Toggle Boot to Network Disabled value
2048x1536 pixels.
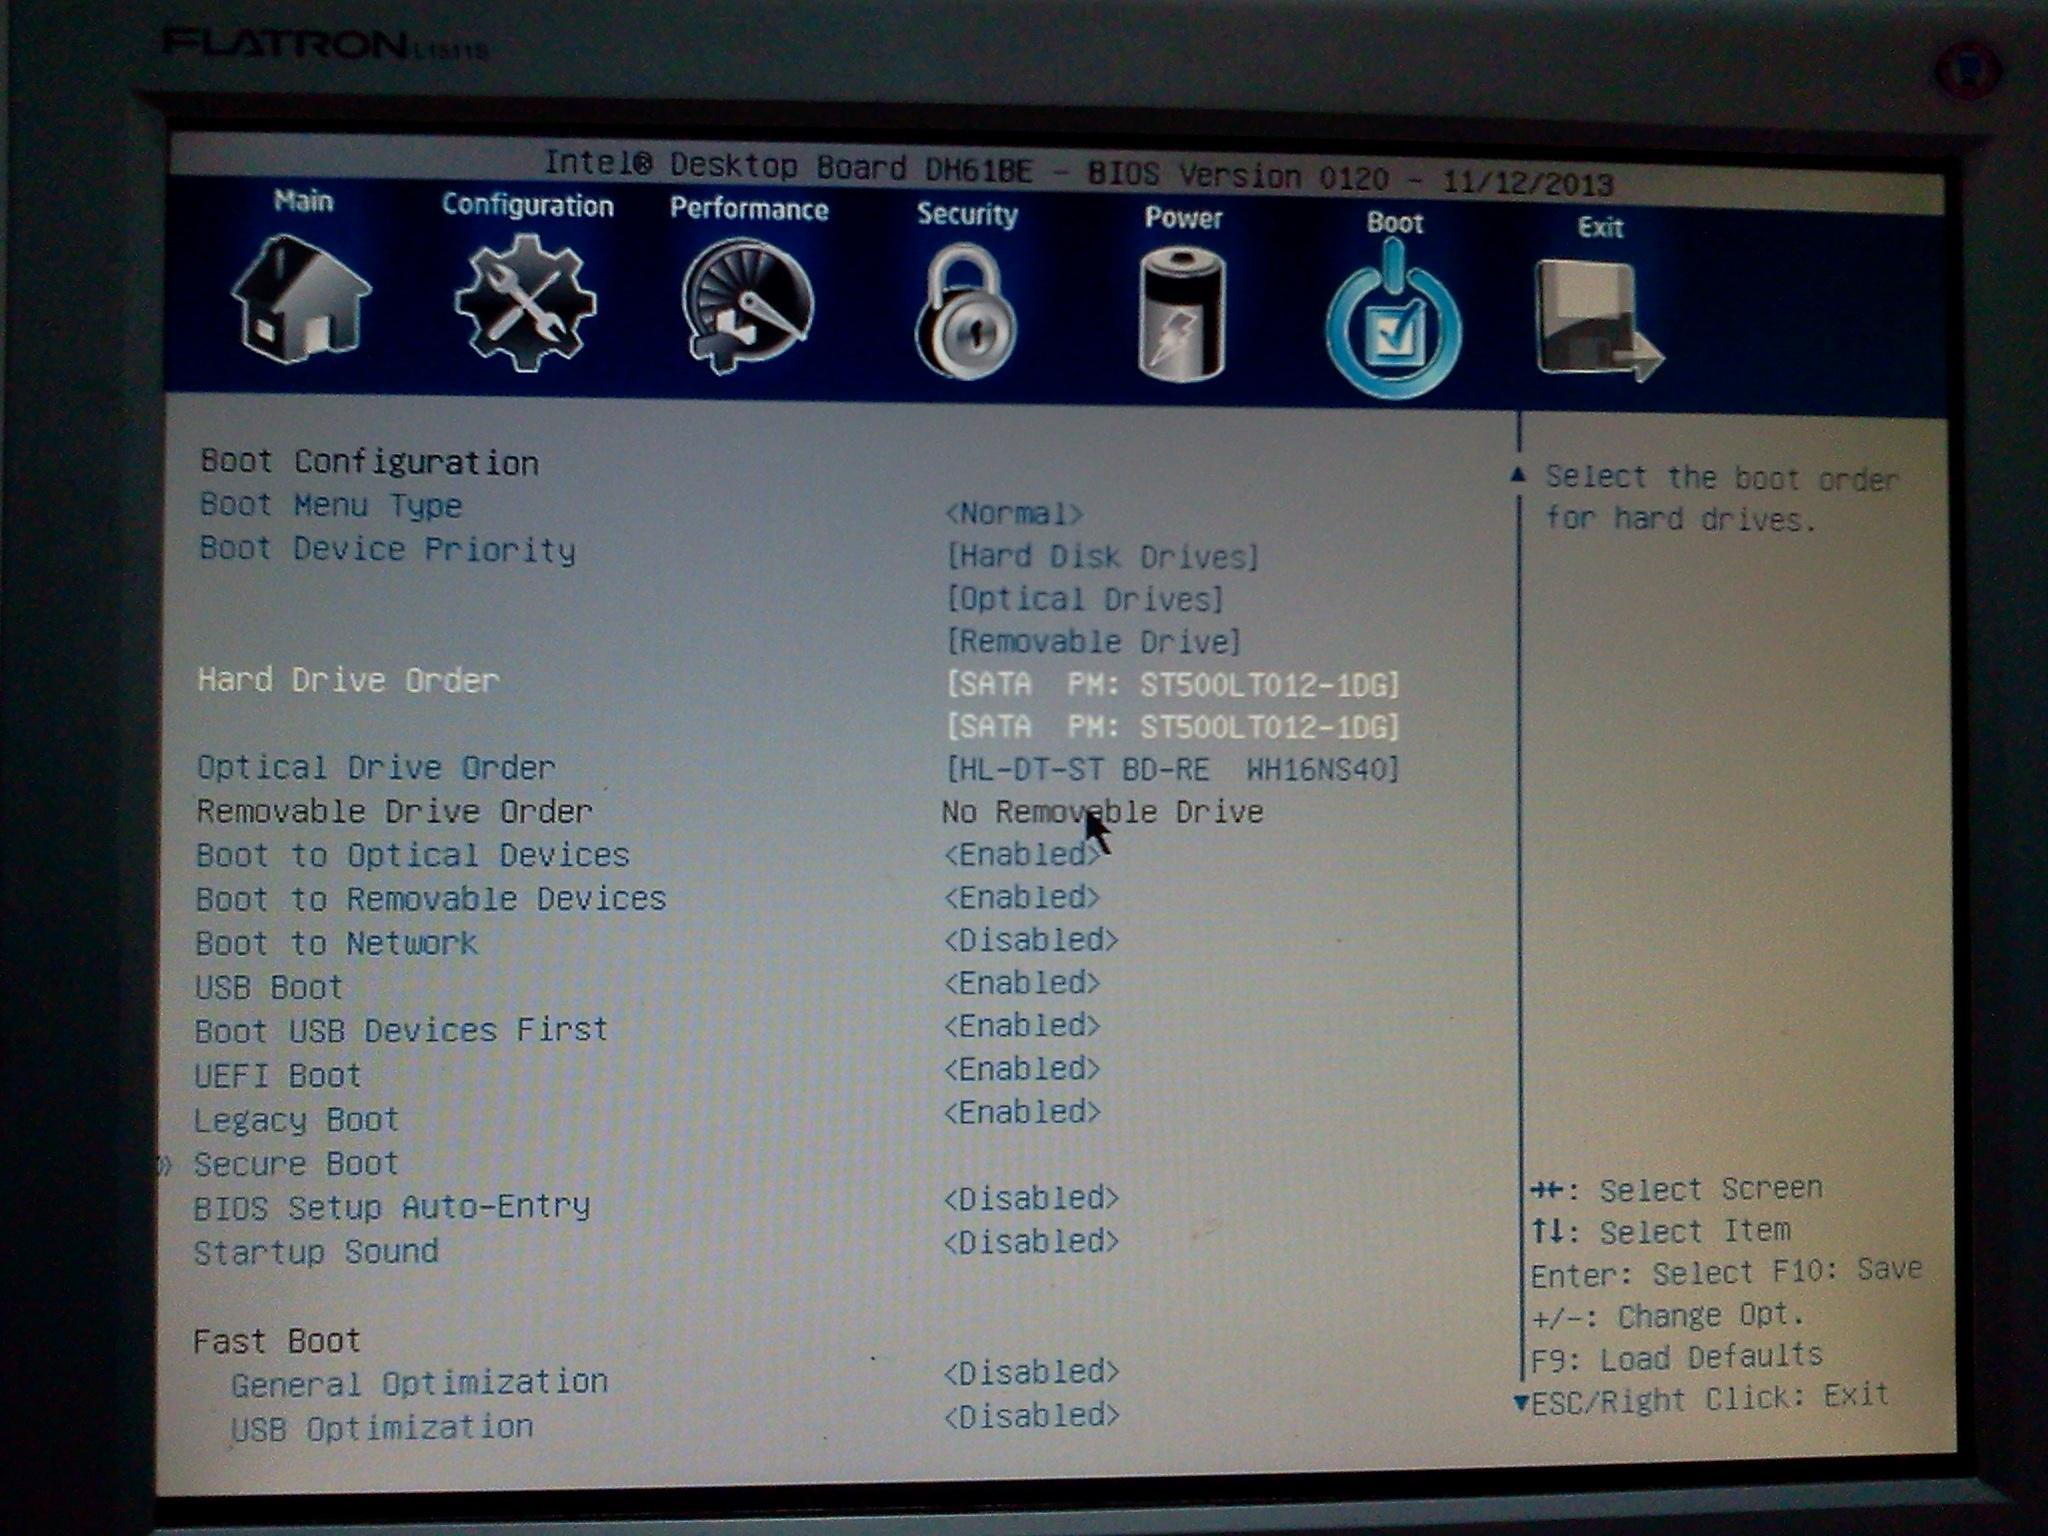pos(1031,940)
